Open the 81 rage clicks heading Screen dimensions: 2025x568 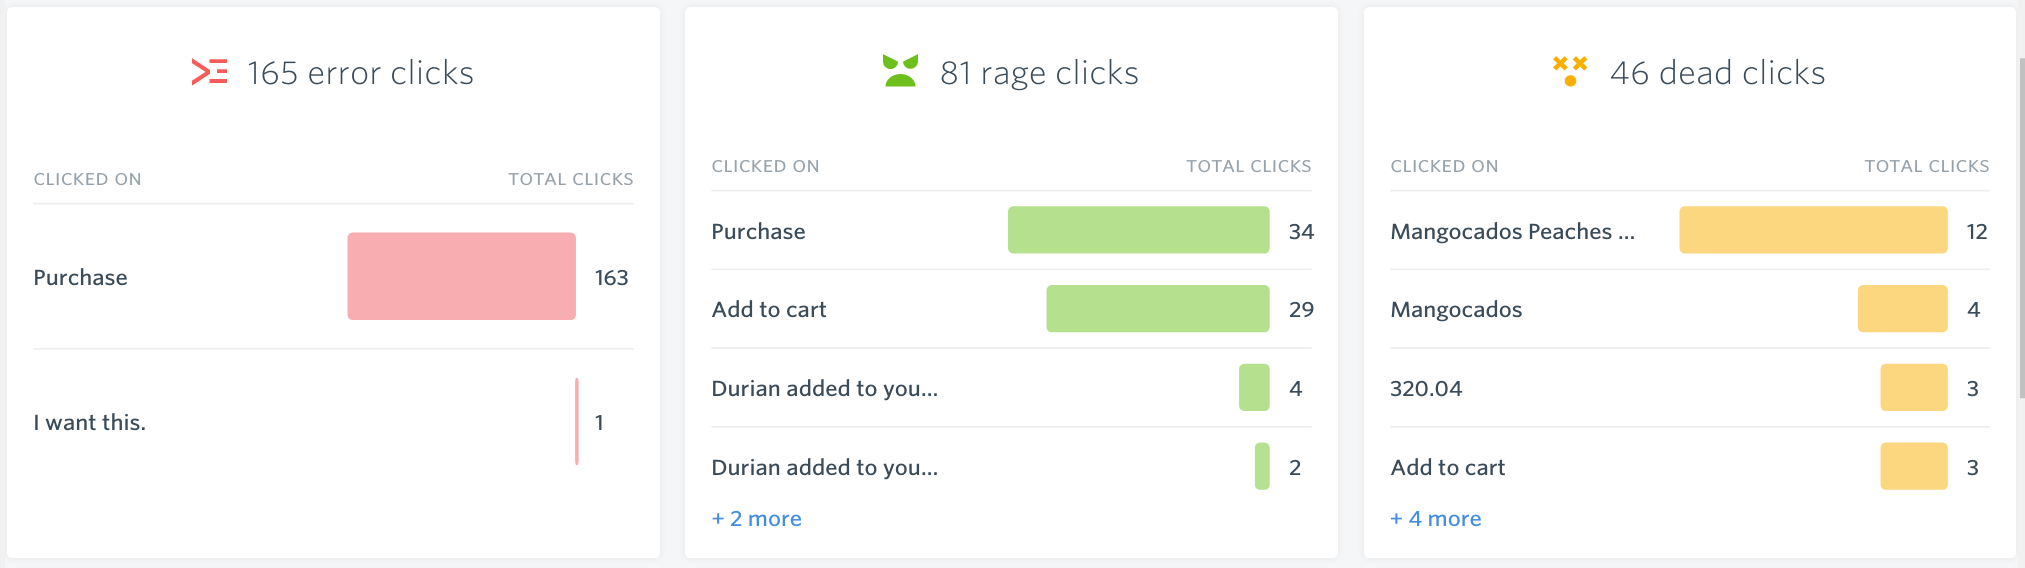1039,73
